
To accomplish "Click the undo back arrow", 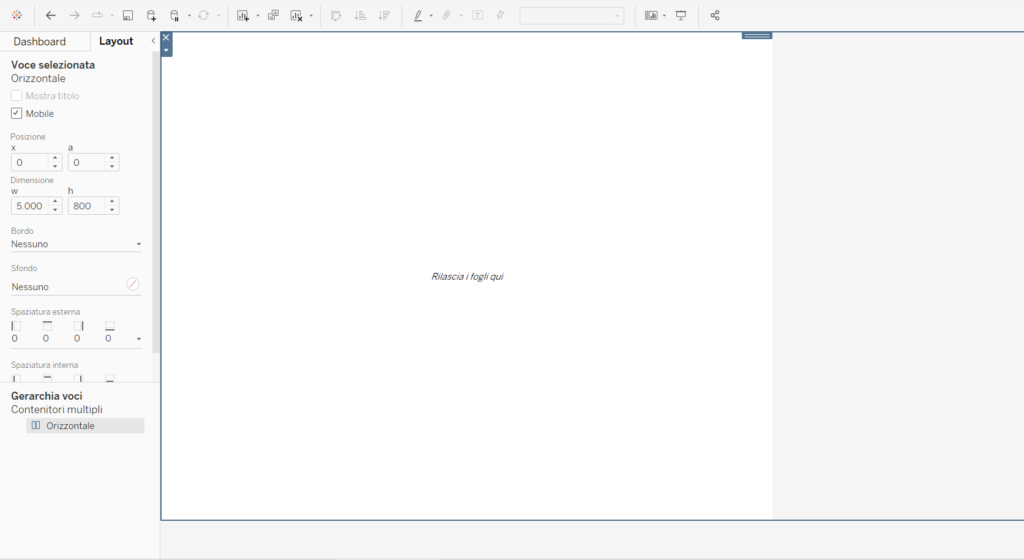I will tap(50, 16).
